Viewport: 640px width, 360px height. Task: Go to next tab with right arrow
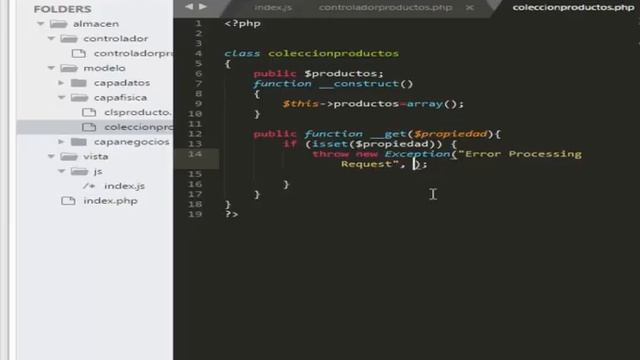[x=203, y=7]
